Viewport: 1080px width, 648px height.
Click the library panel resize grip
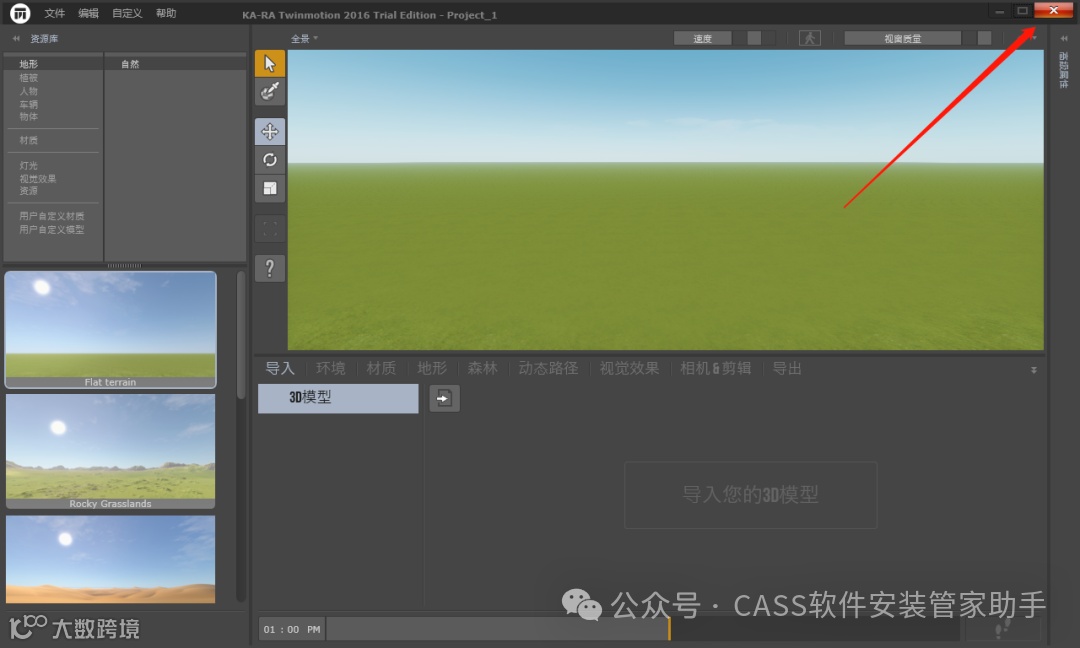click(125, 265)
